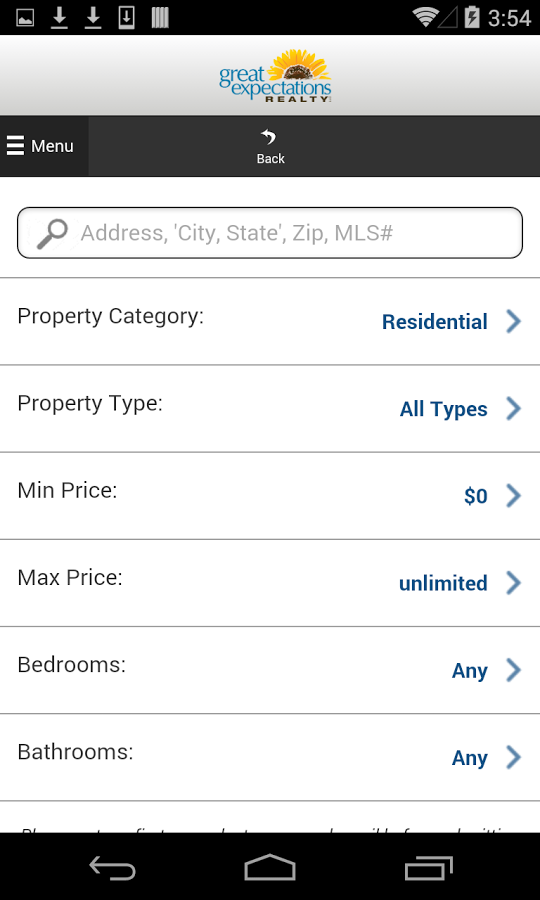Focus the Address, City, State search field
The height and width of the screenshot is (900, 540).
(x=270, y=233)
